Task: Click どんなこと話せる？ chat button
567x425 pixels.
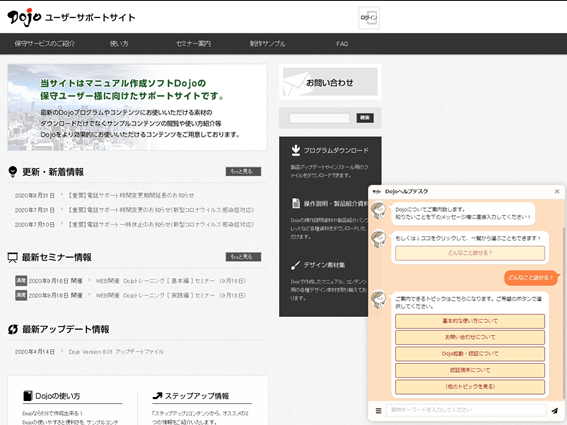Action: [470, 253]
